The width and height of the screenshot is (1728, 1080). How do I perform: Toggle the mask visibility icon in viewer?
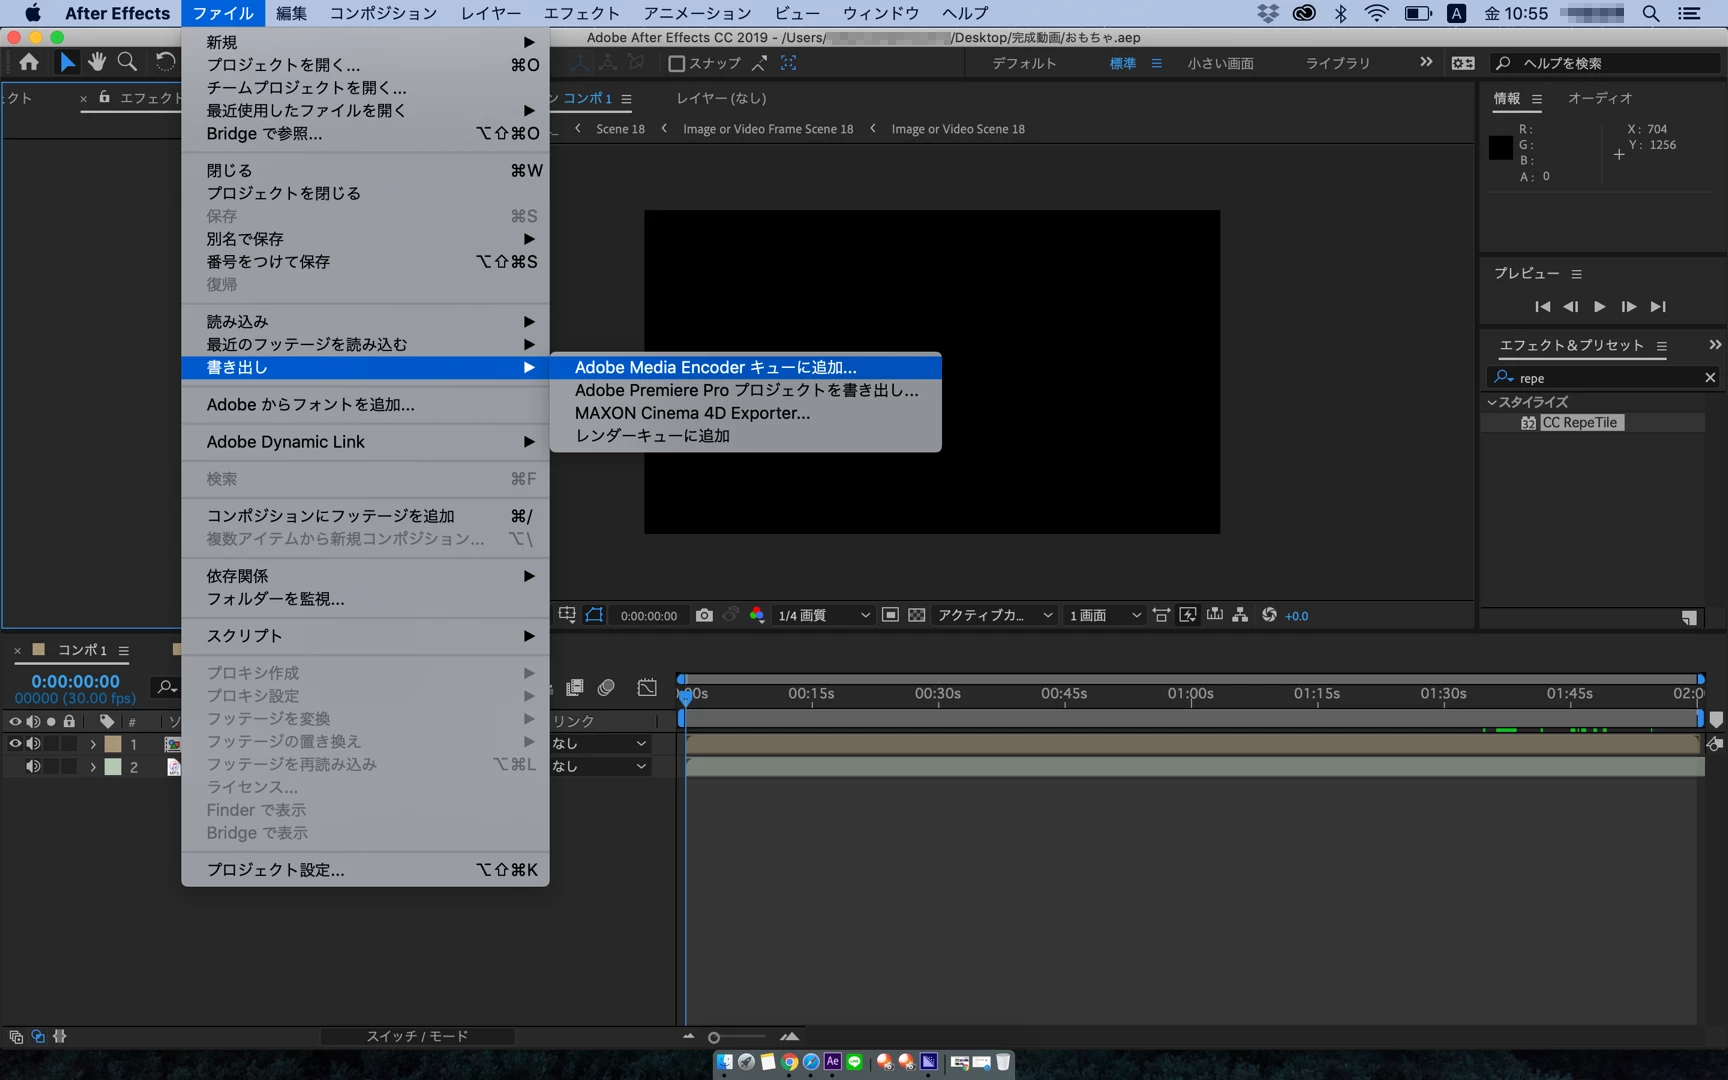click(x=594, y=615)
